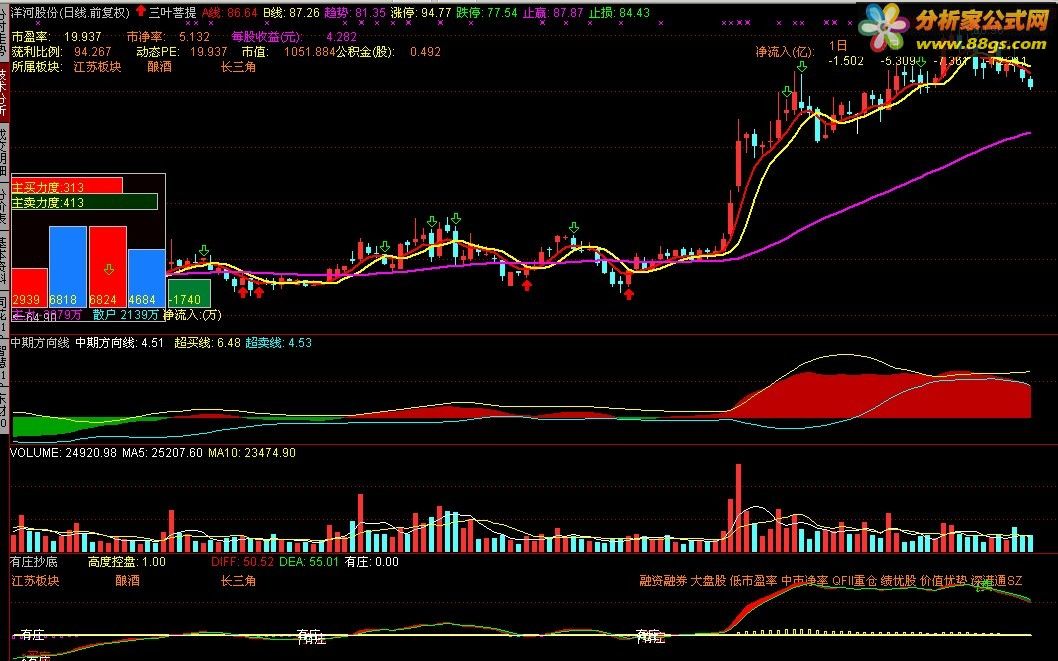This screenshot has height=661, width=1058.
Task: Click the 公积金(股) 0.492 reading
Action: 389,51
